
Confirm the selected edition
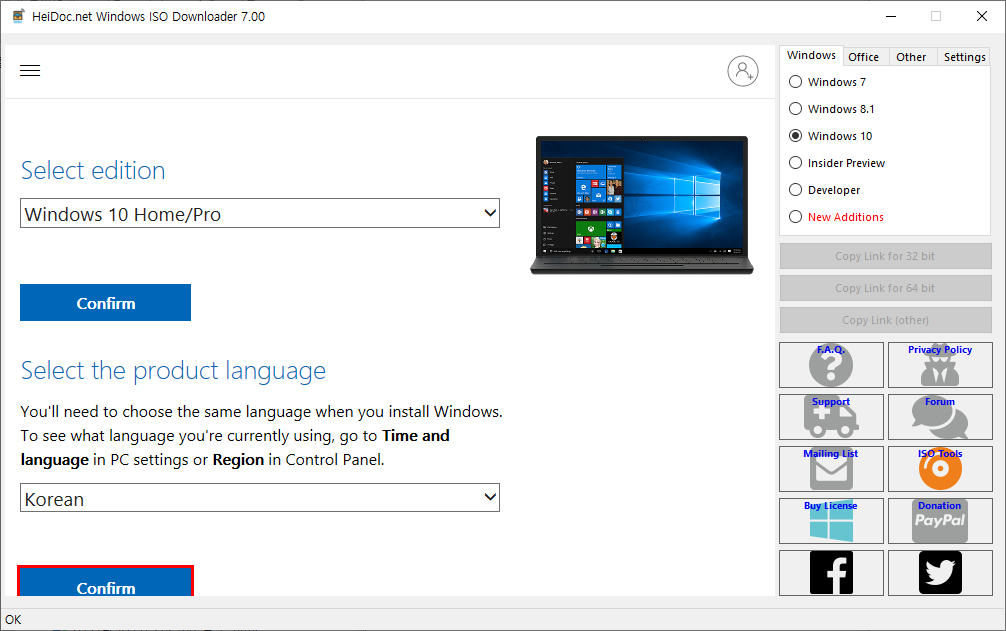coord(105,303)
